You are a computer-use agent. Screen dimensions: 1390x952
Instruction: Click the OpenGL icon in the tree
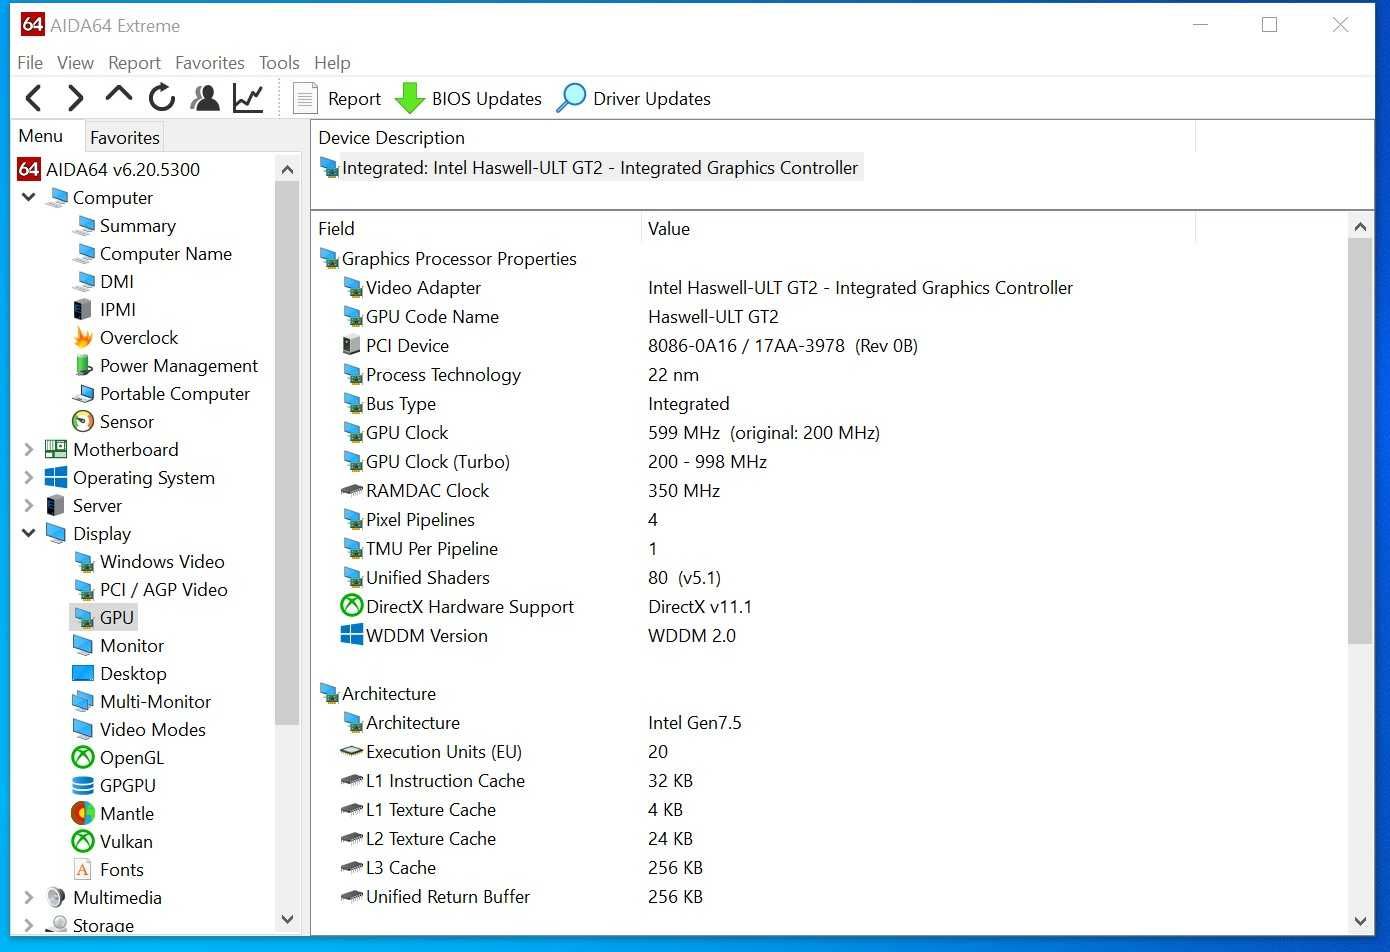coord(83,758)
